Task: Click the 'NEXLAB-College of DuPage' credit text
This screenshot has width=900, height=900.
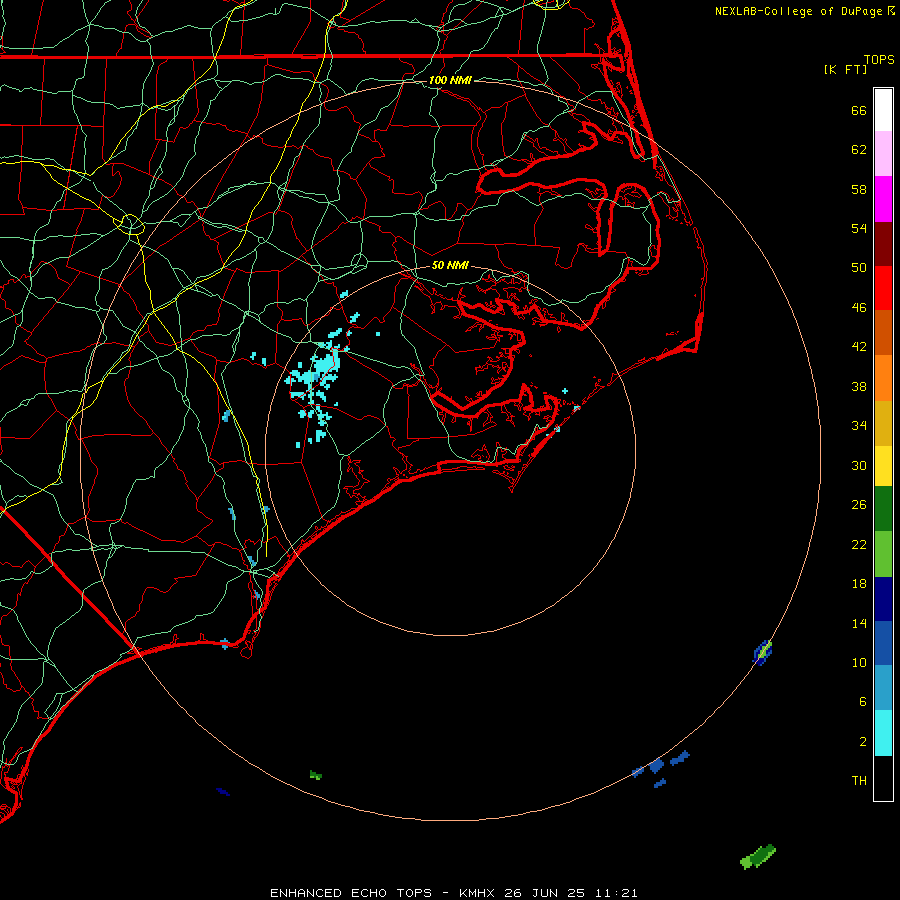Action: click(798, 11)
